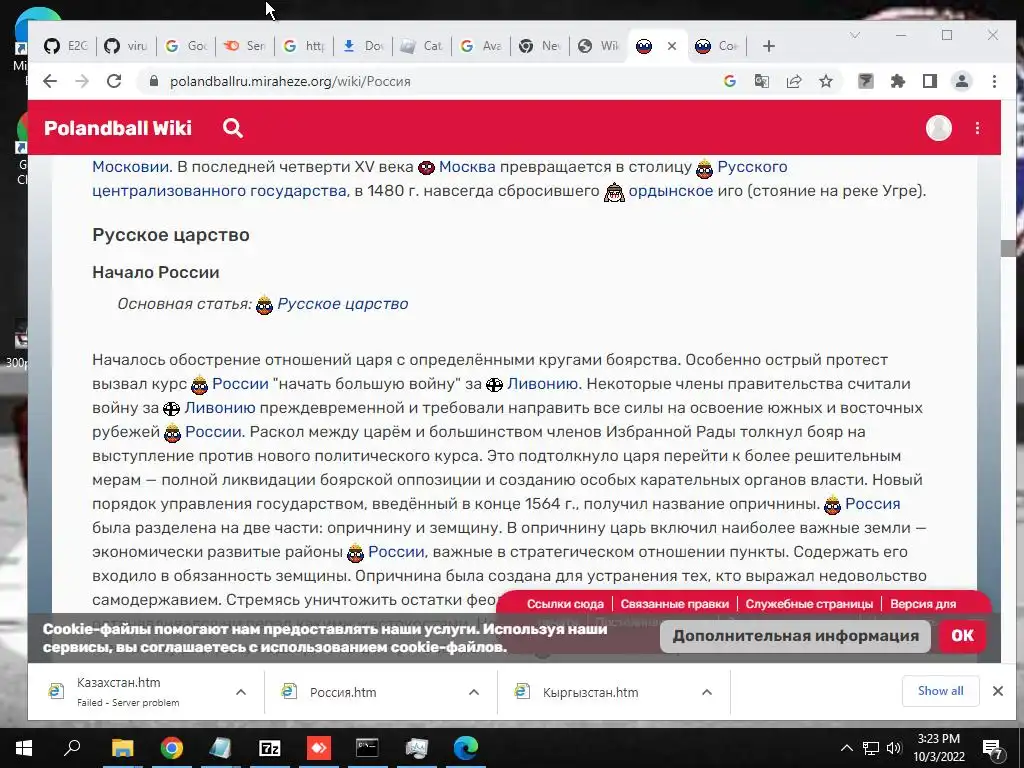Open 7-Zip from the taskbar
The height and width of the screenshot is (768, 1024).
pyautogui.click(x=269, y=748)
